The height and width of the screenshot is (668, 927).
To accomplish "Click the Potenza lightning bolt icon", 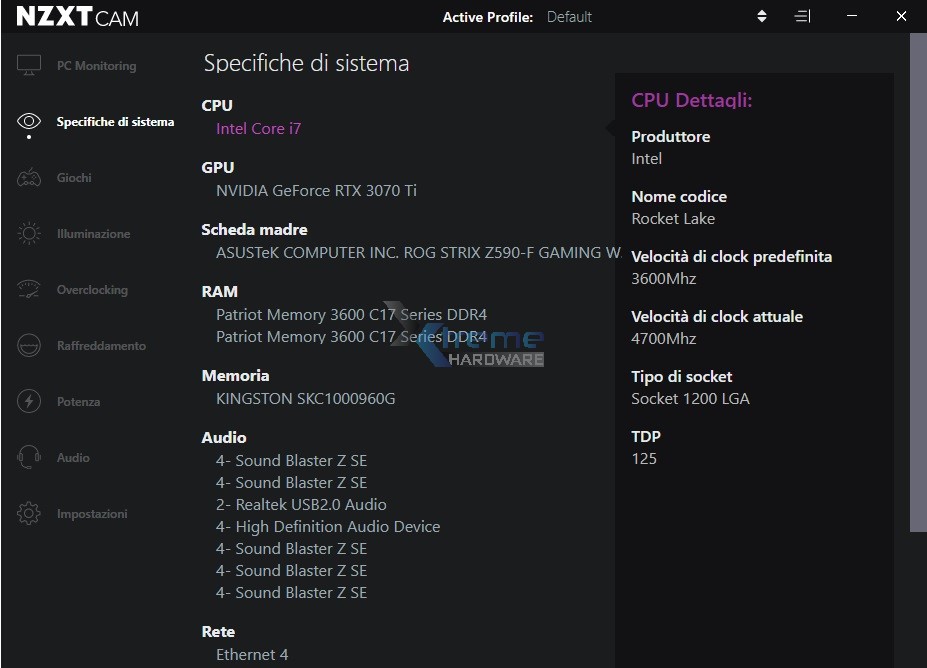I will coord(29,402).
